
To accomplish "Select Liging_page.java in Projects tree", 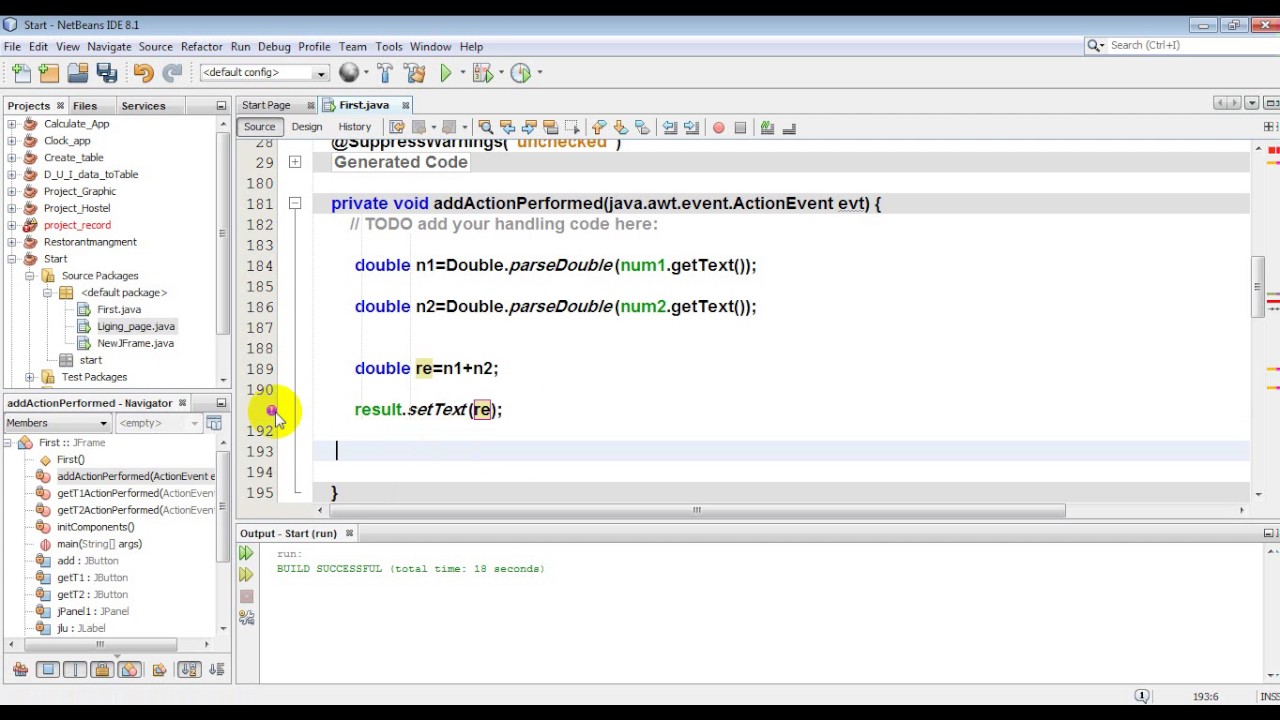I will [x=136, y=327].
